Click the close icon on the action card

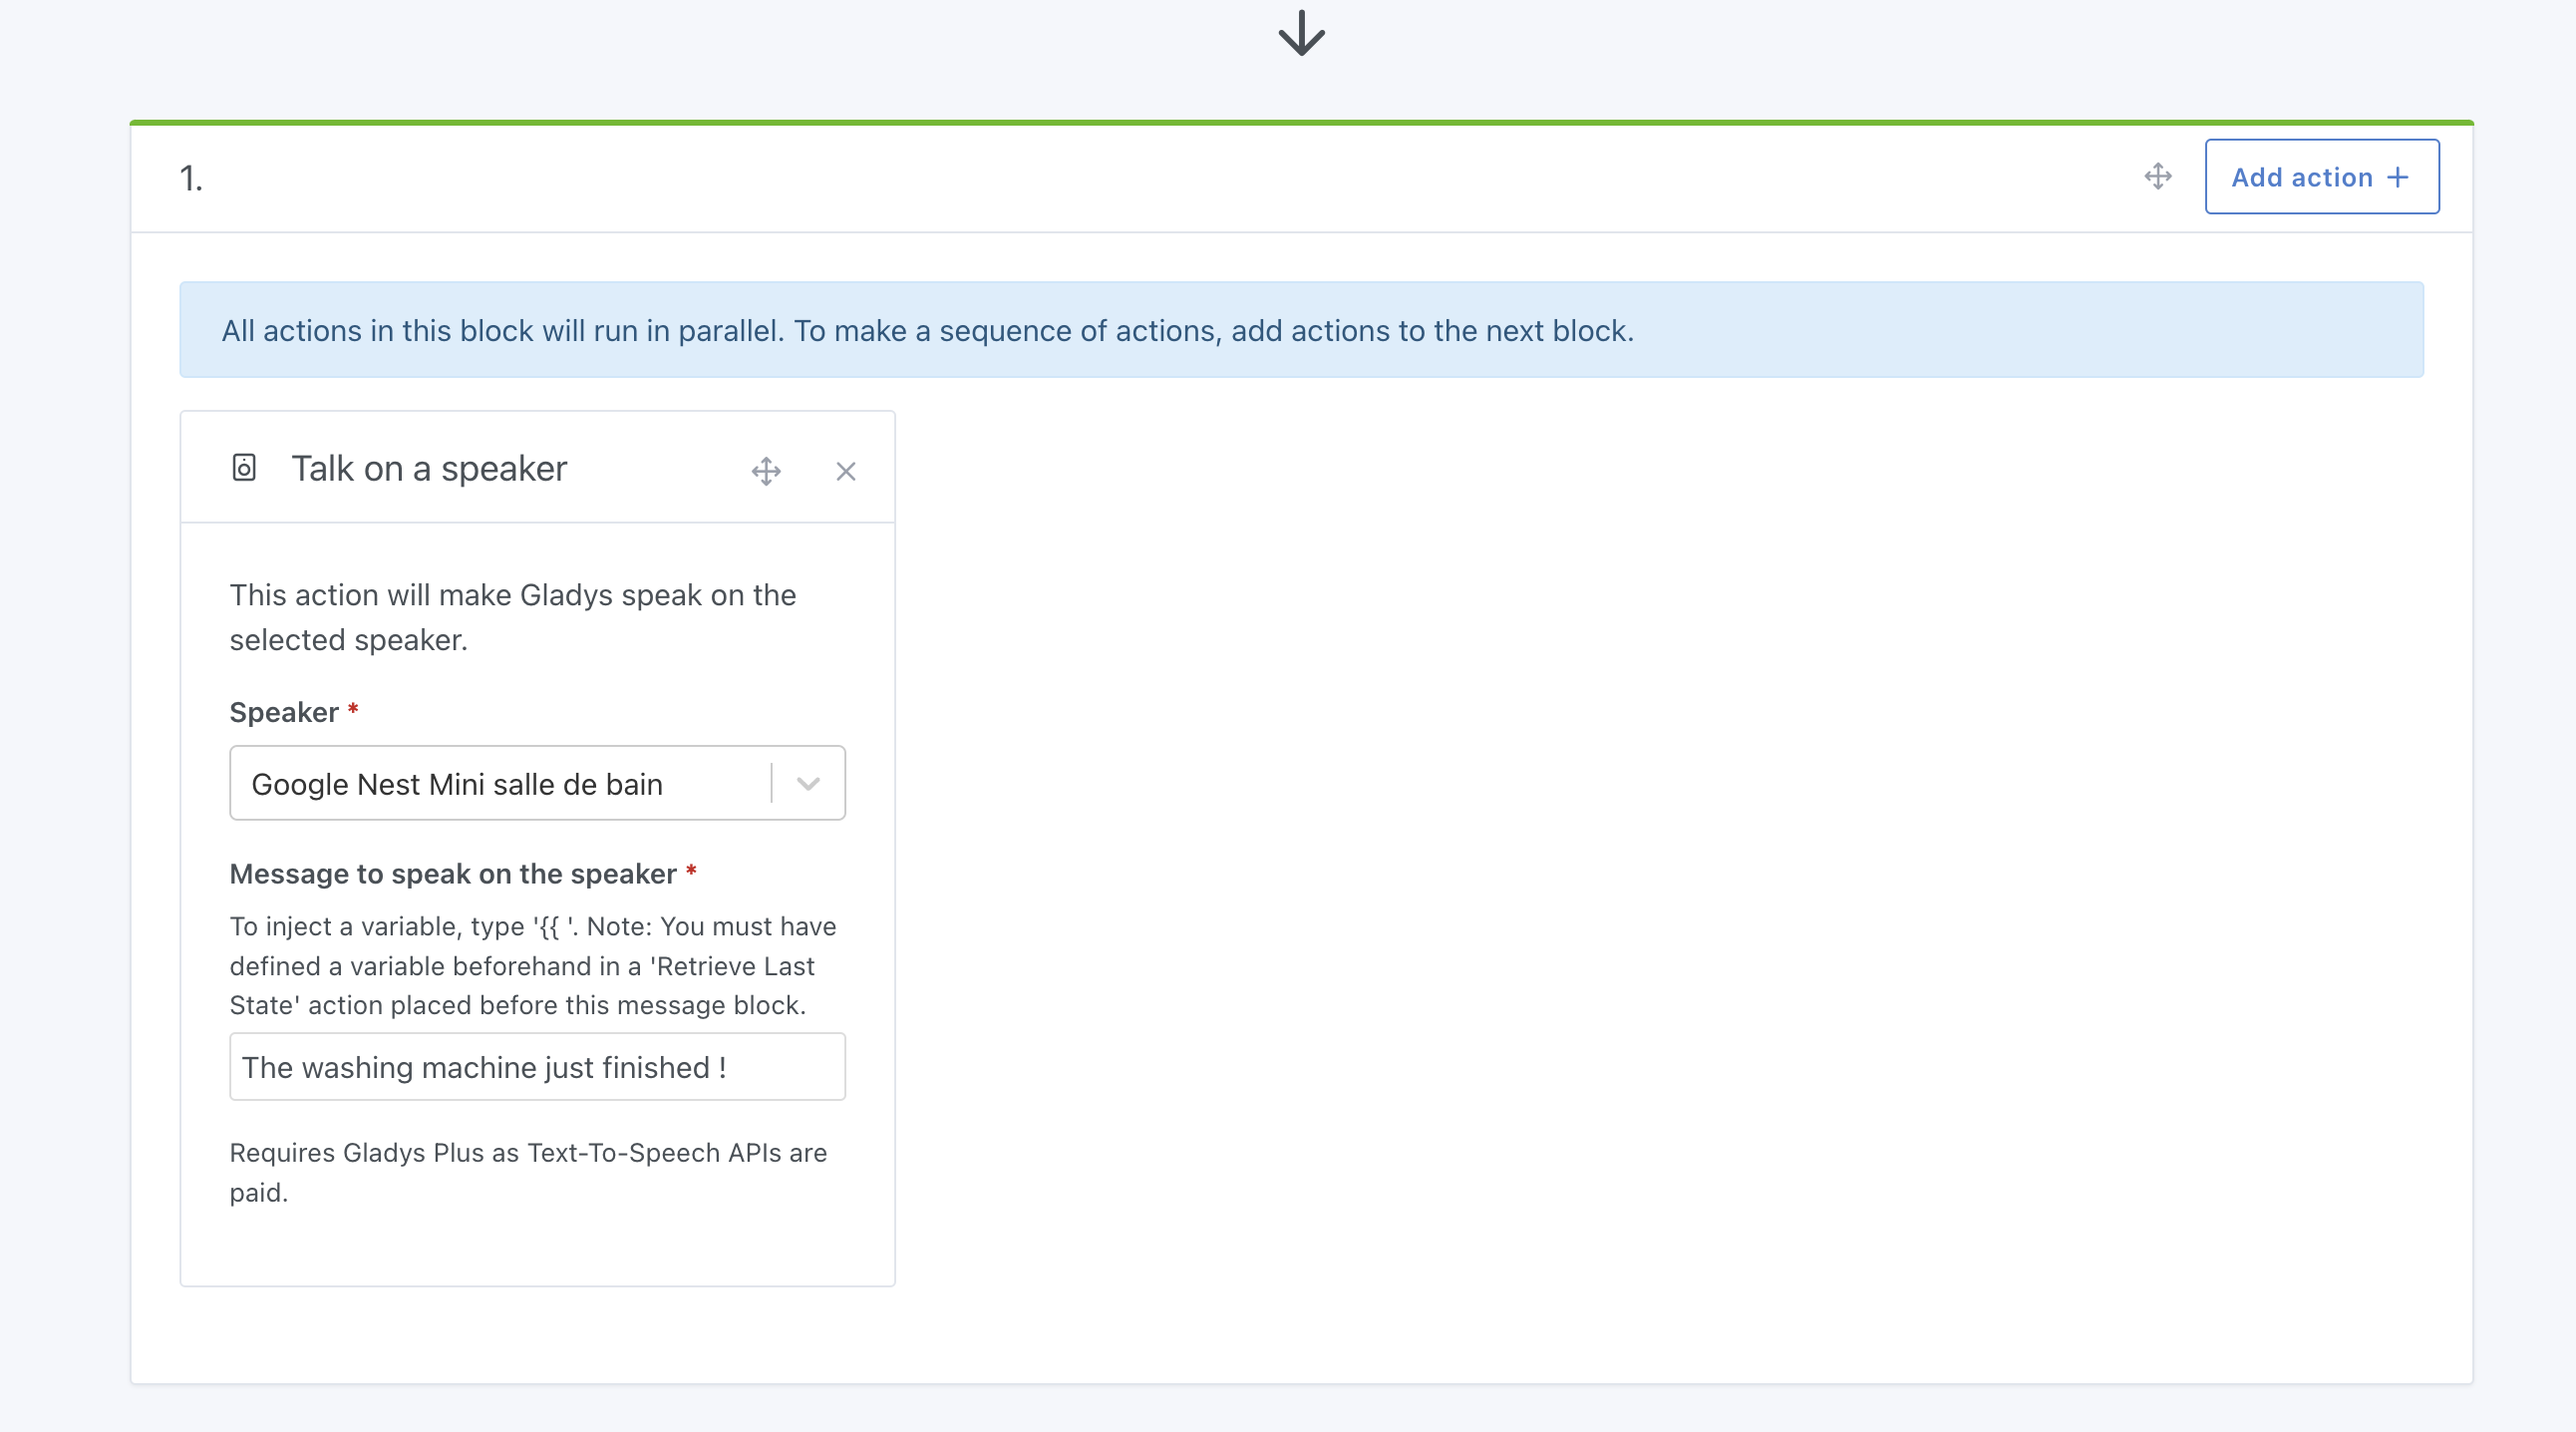coord(845,471)
